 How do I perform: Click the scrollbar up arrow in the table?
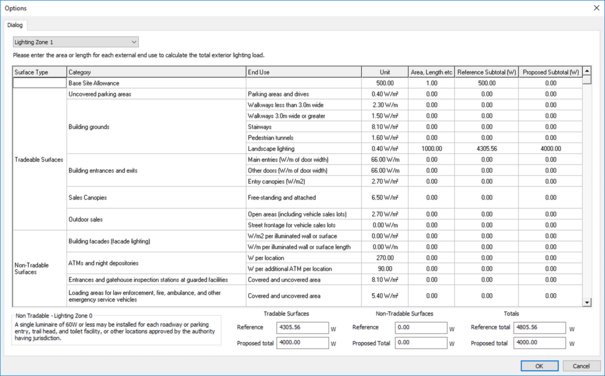point(587,71)
